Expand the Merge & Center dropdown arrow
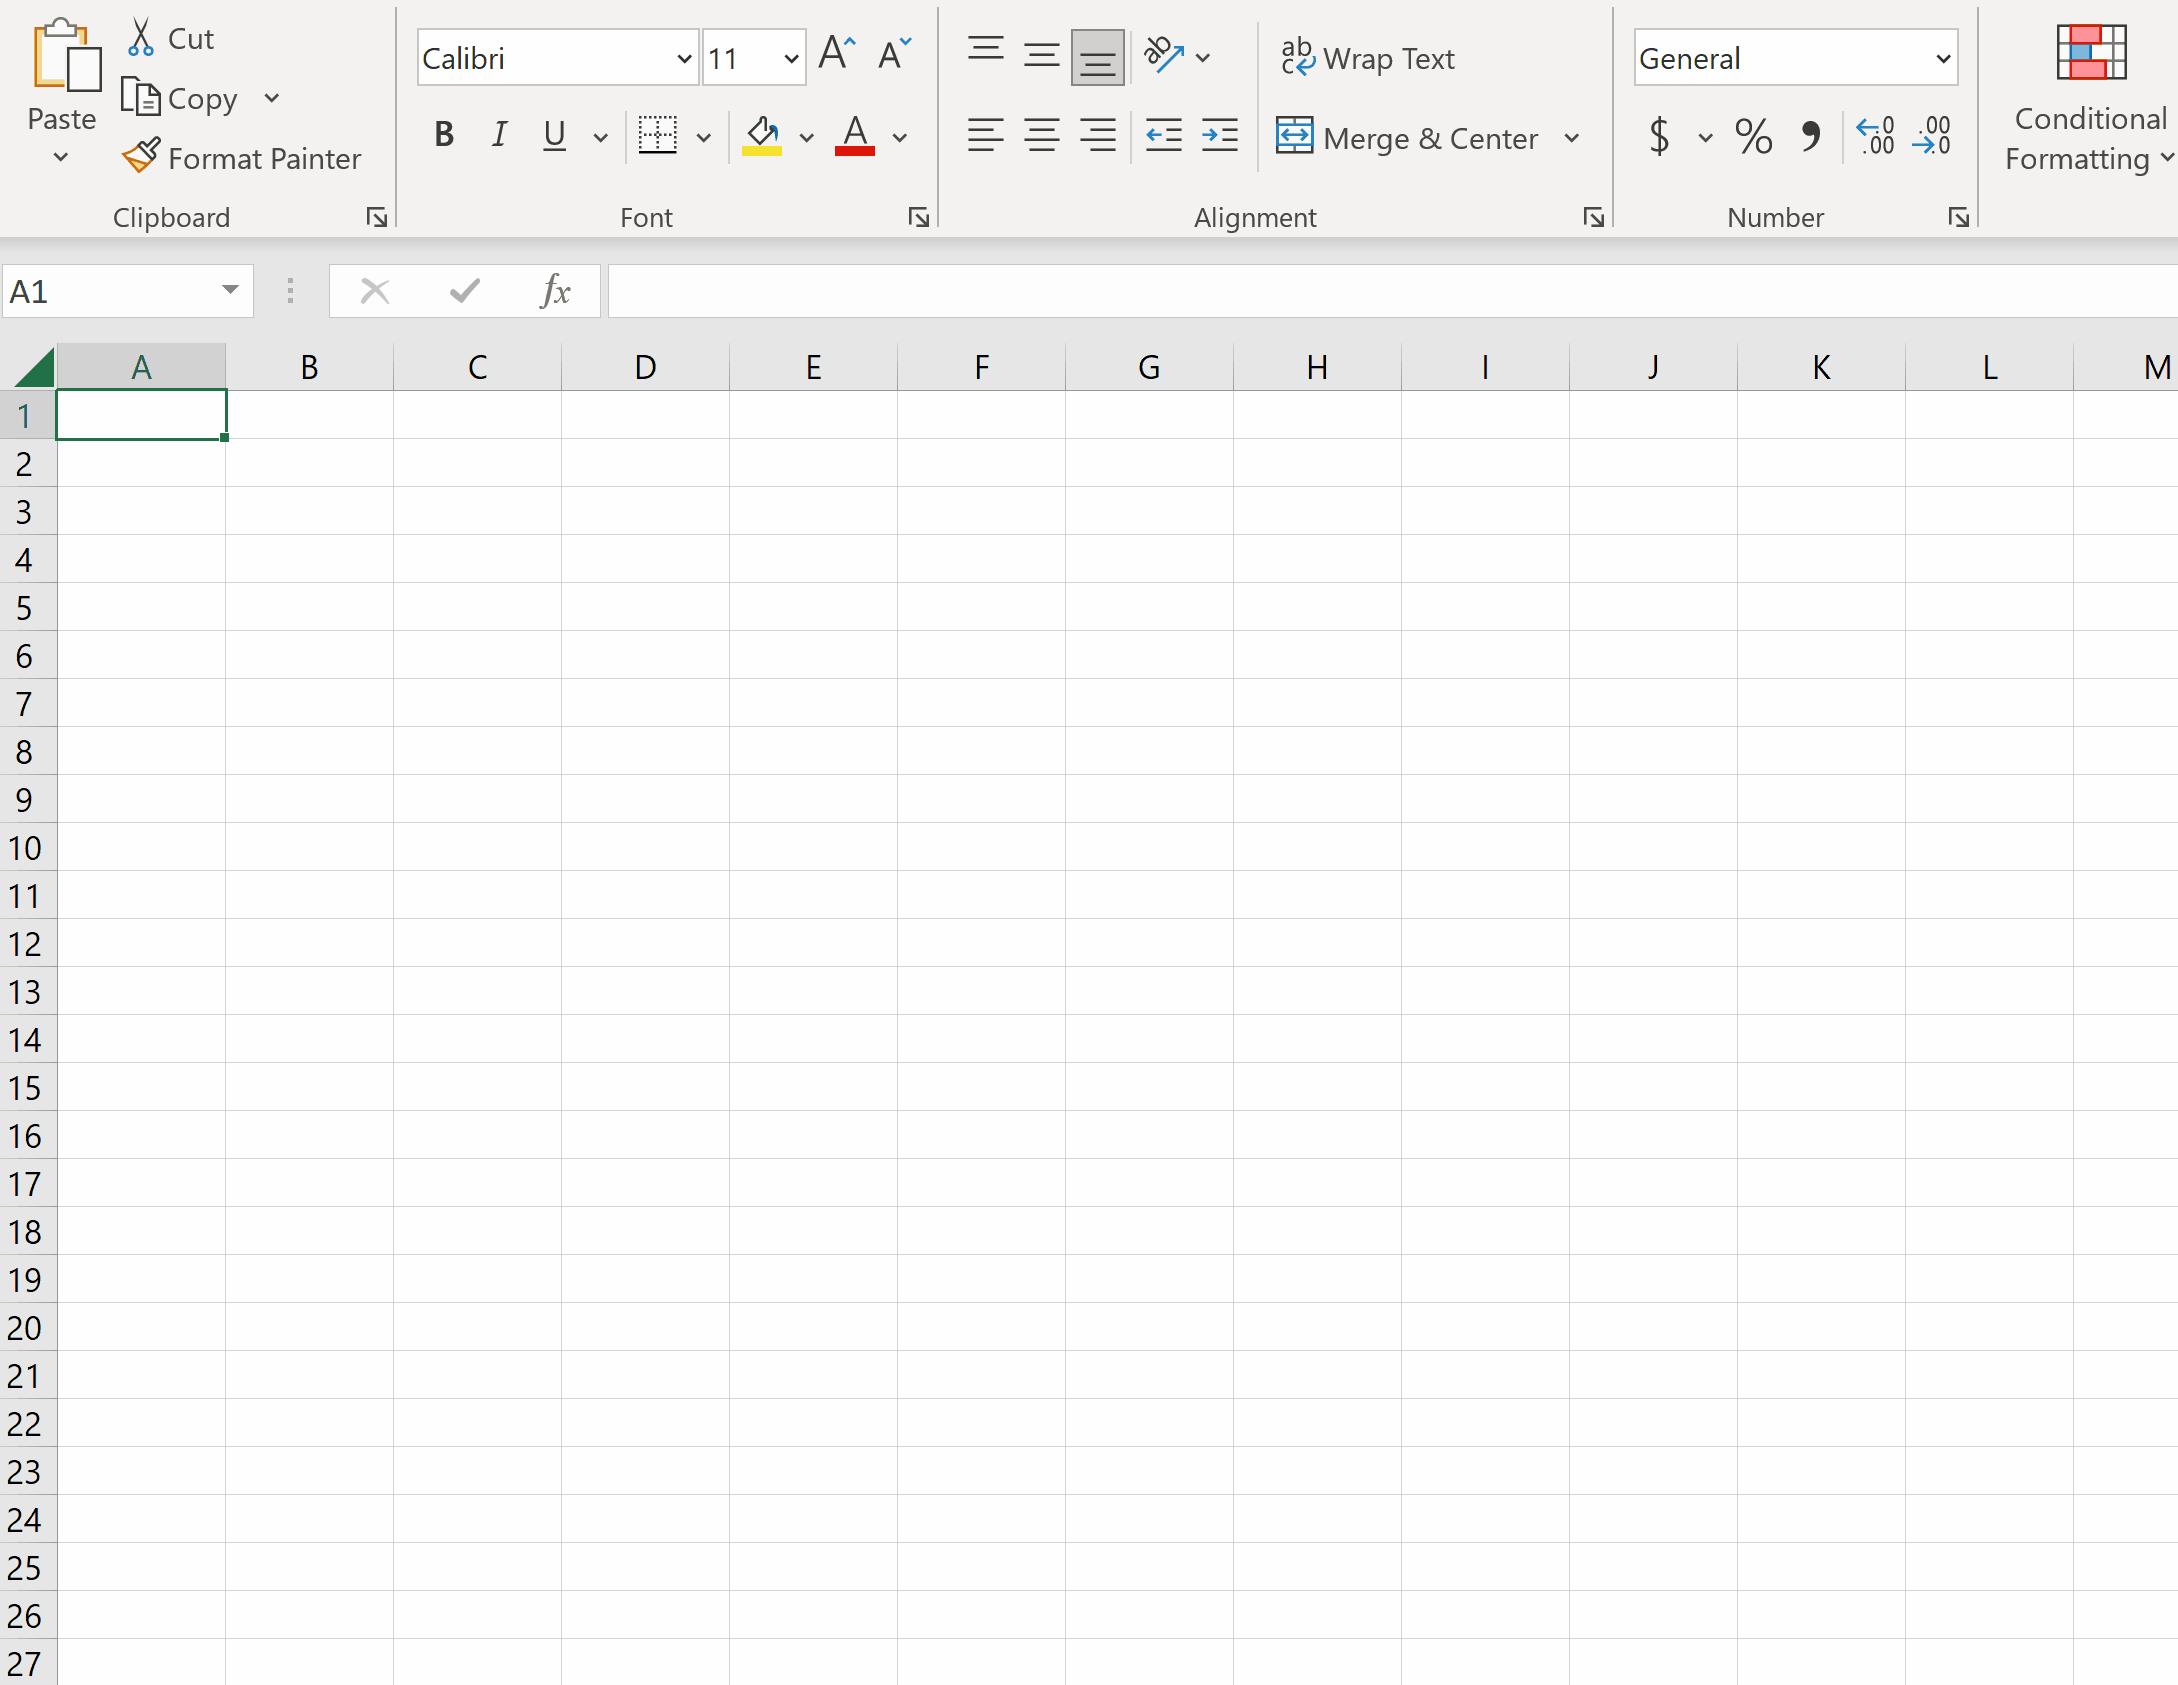Screen dimensions: 2178x1685 1572,138
